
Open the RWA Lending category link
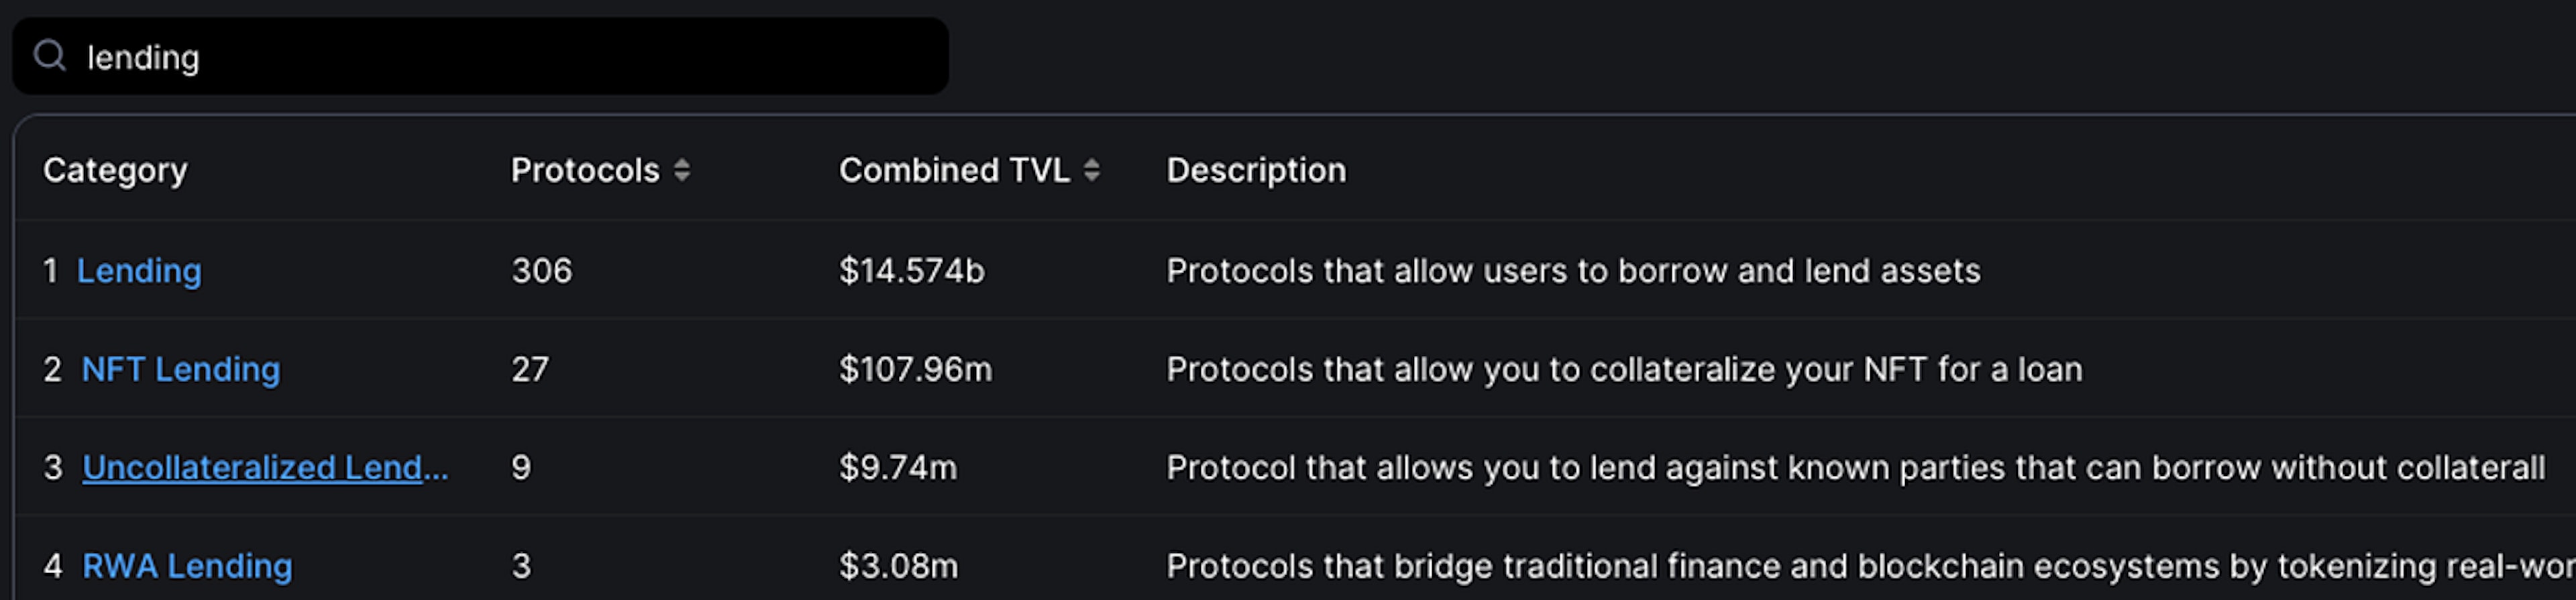point(187,566)
